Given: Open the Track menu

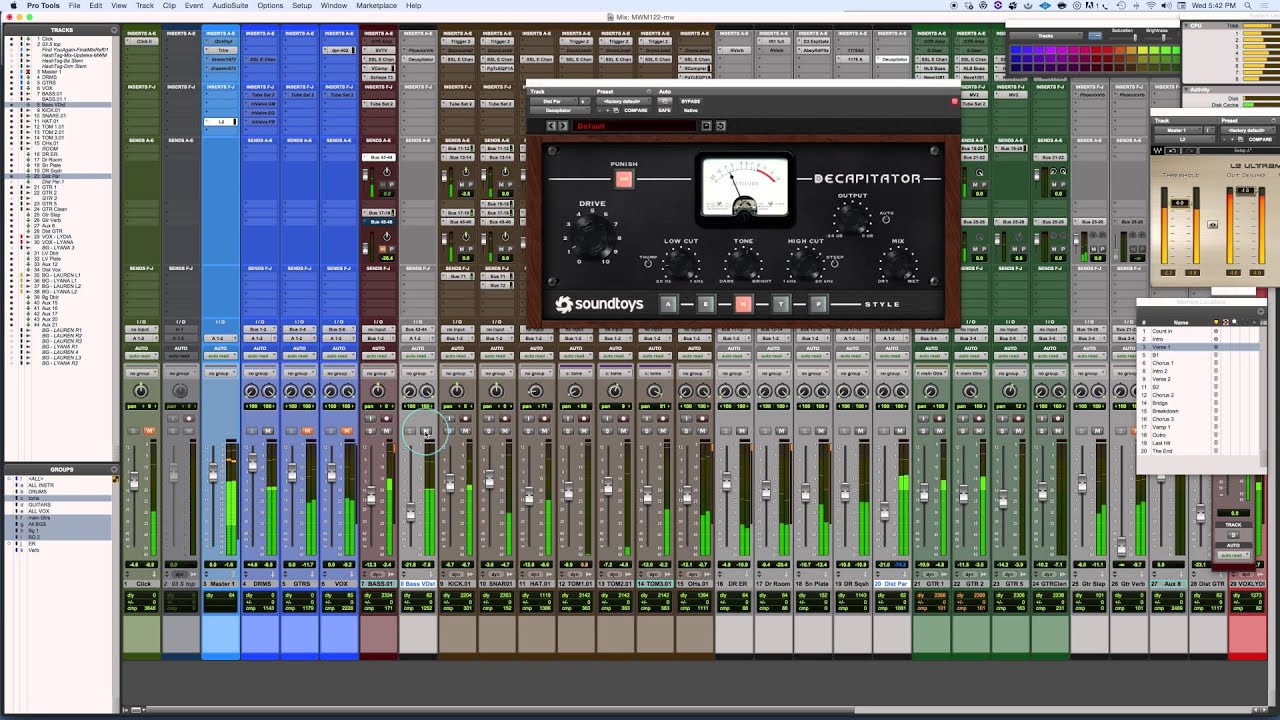Looking at the screenshot, I should [145, 5].
